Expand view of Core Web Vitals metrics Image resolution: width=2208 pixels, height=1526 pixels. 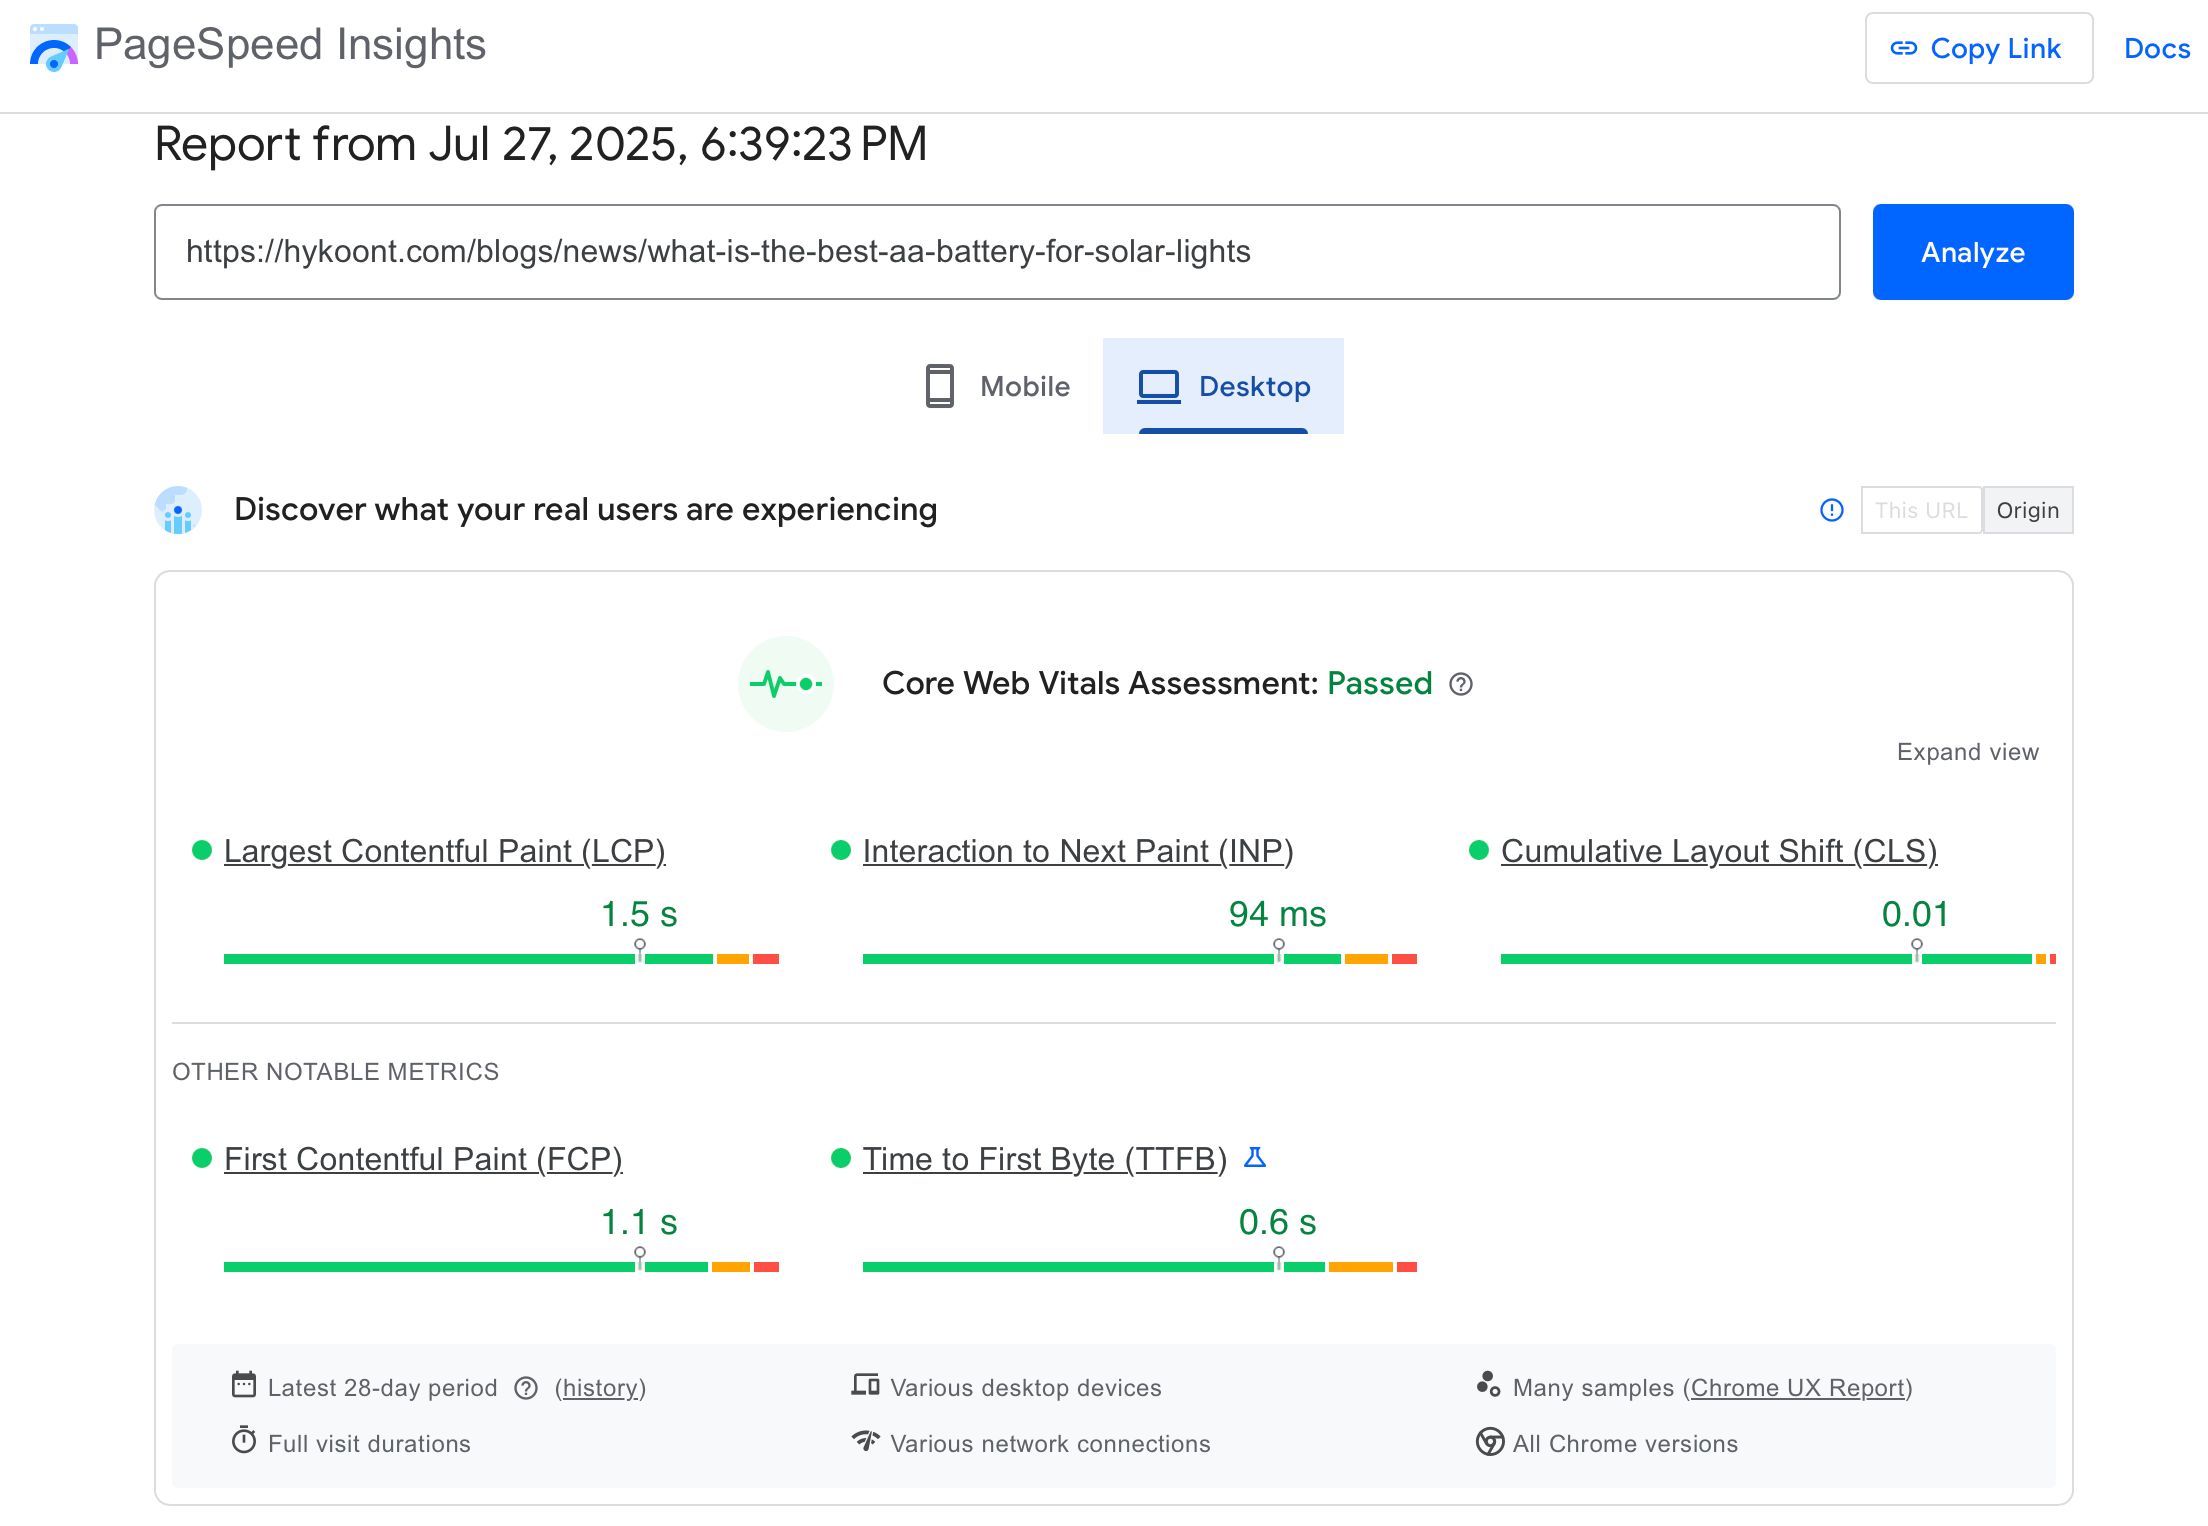[x=1967, y=752]
